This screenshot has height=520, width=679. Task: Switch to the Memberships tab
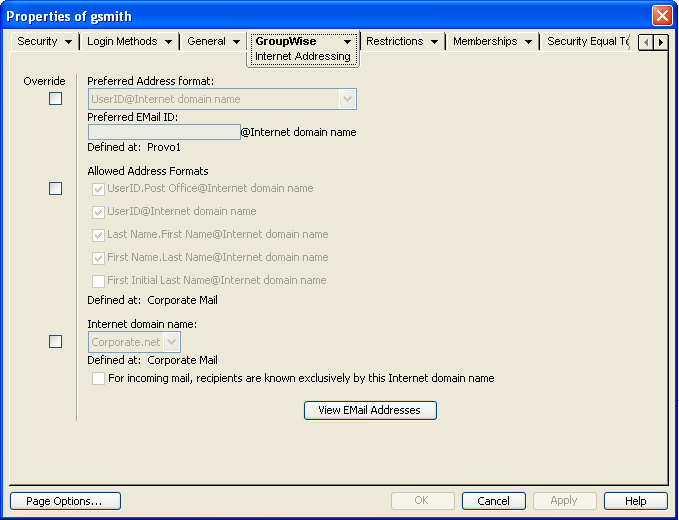click(485, 41)
